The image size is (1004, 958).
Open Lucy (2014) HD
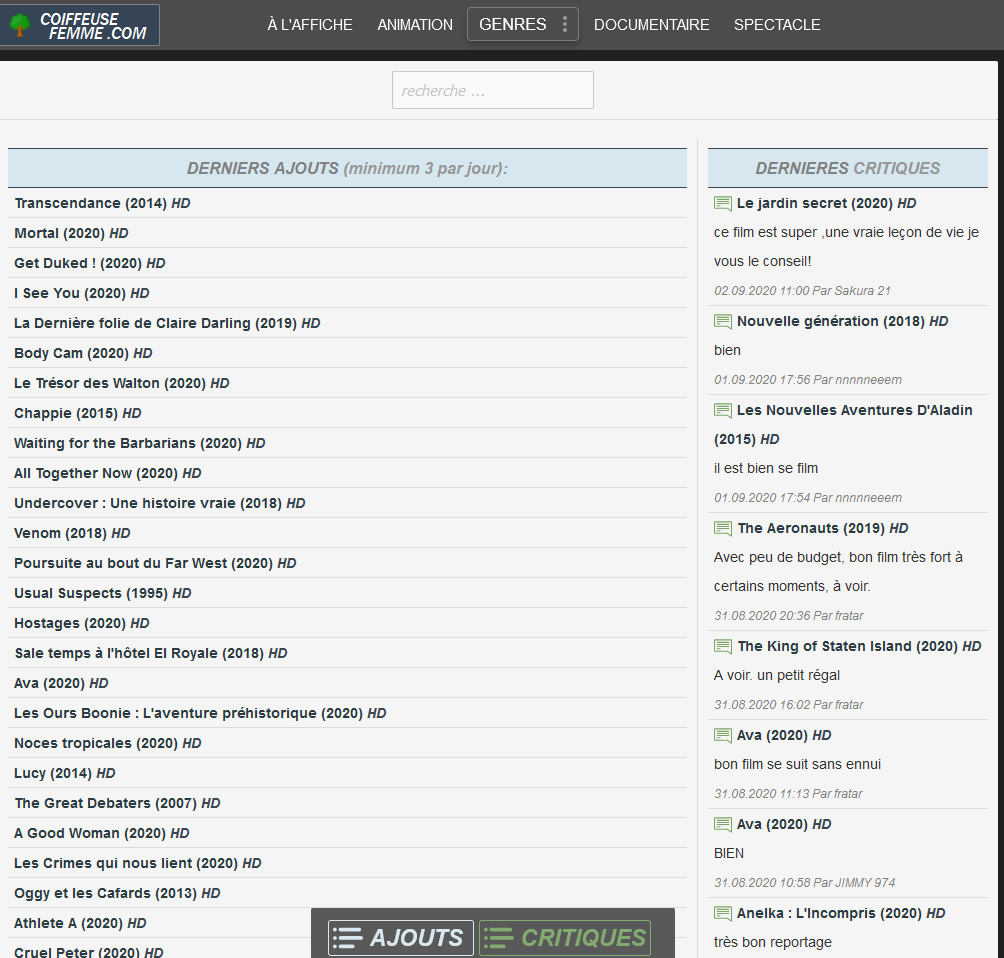pos(65,774)
